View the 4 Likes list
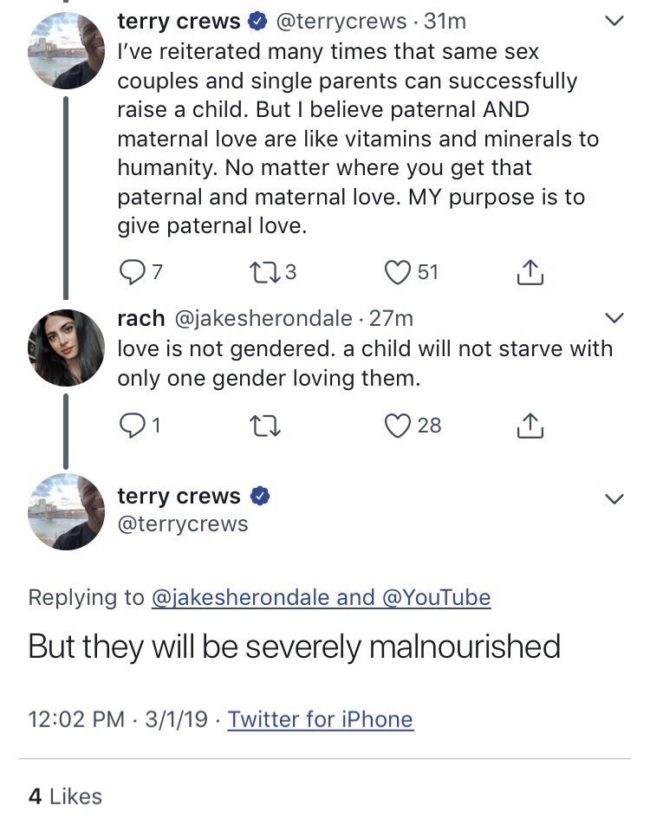 65,796
